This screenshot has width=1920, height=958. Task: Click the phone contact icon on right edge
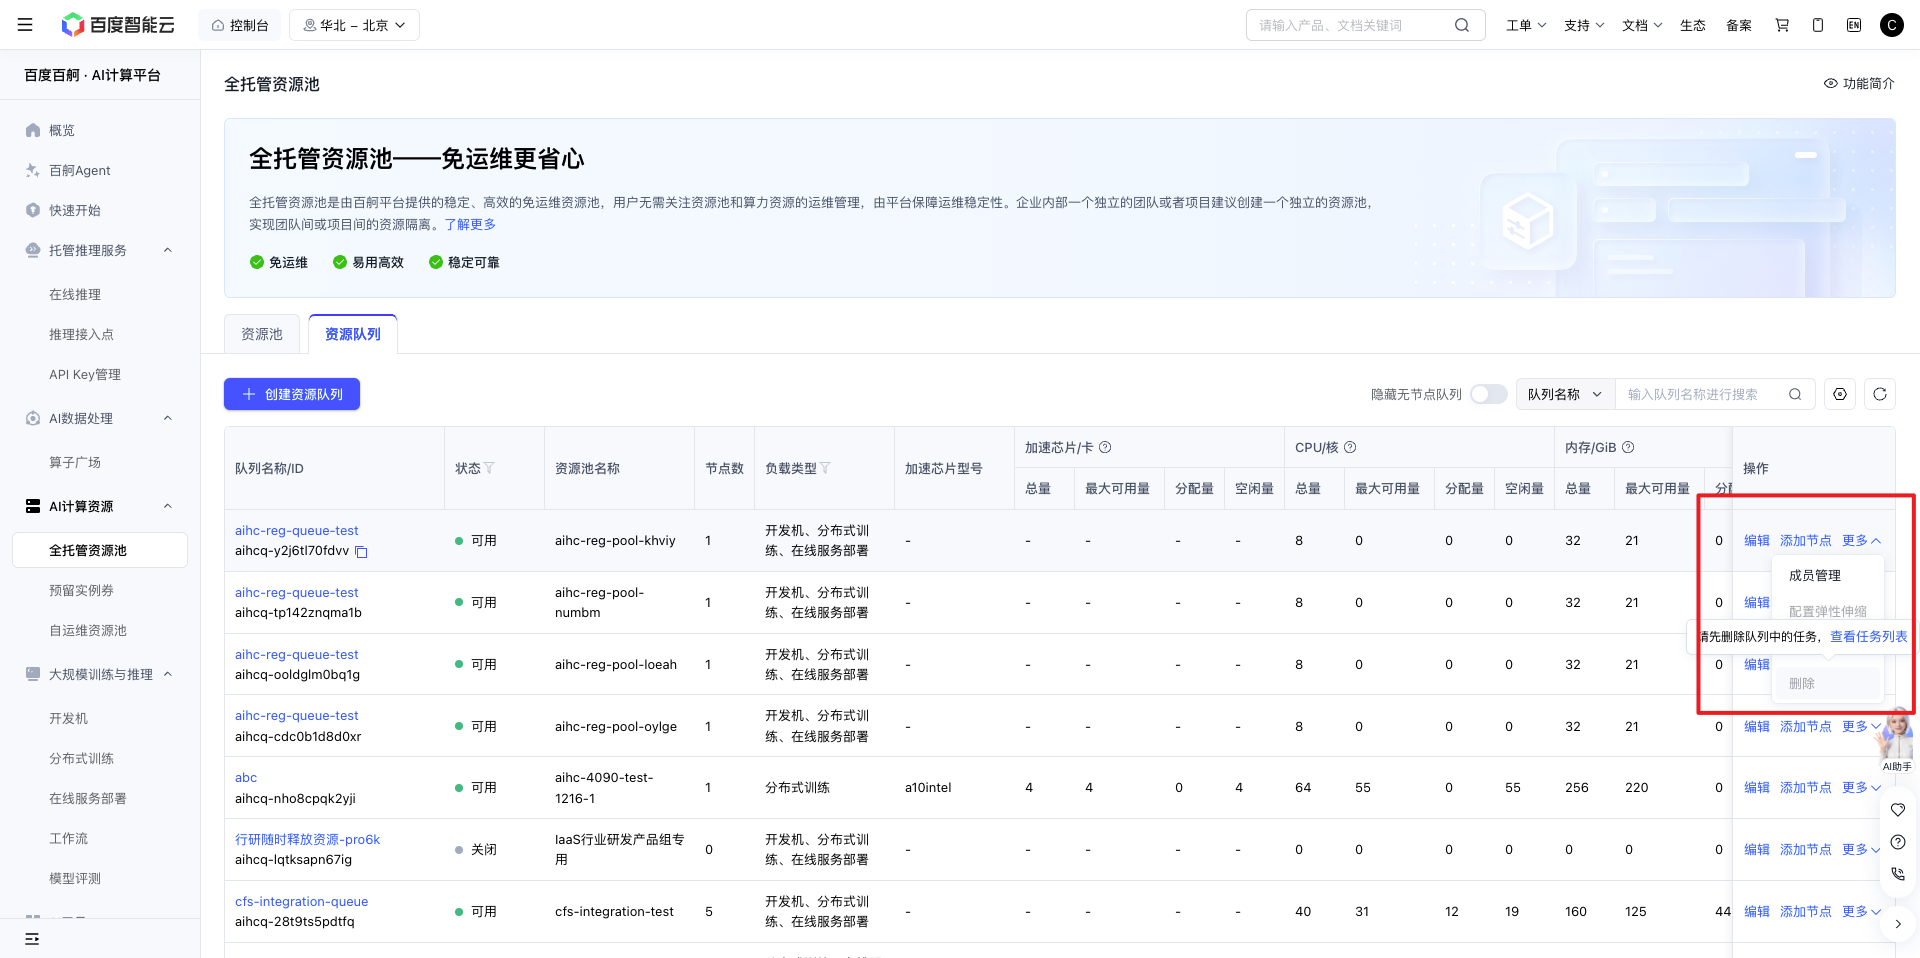[x=1898, y=874]
